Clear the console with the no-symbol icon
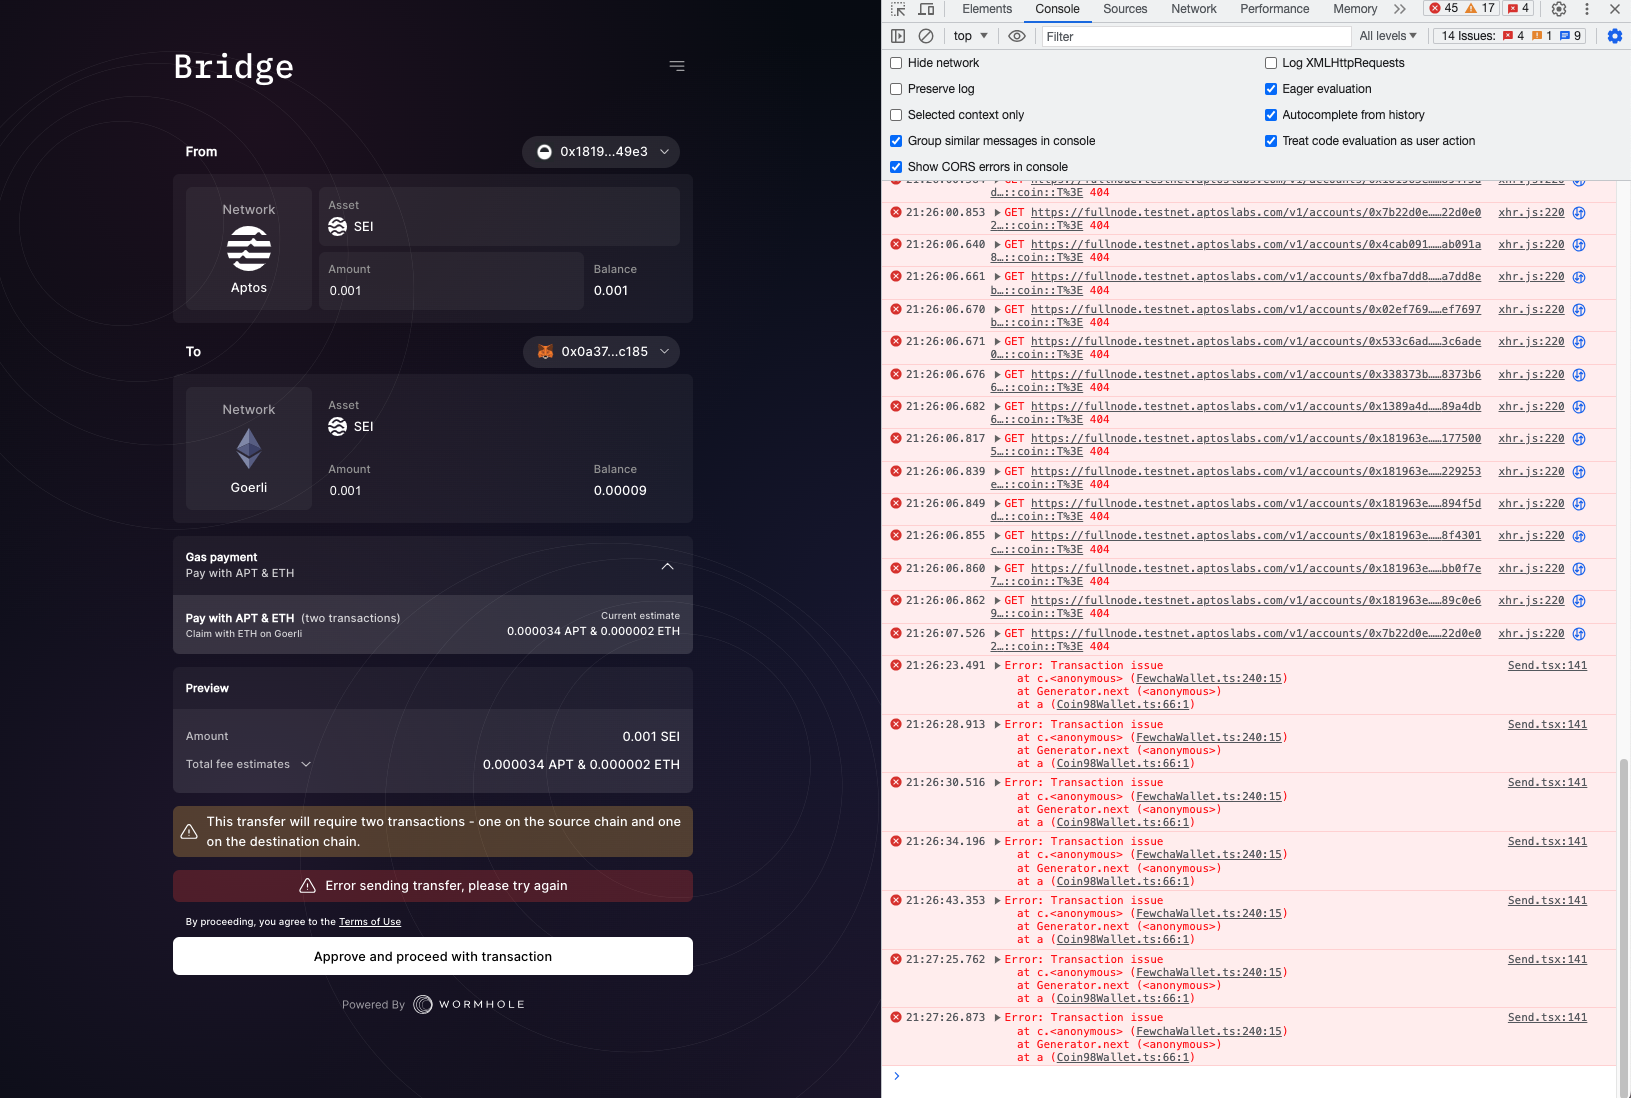 click(925, 36)
